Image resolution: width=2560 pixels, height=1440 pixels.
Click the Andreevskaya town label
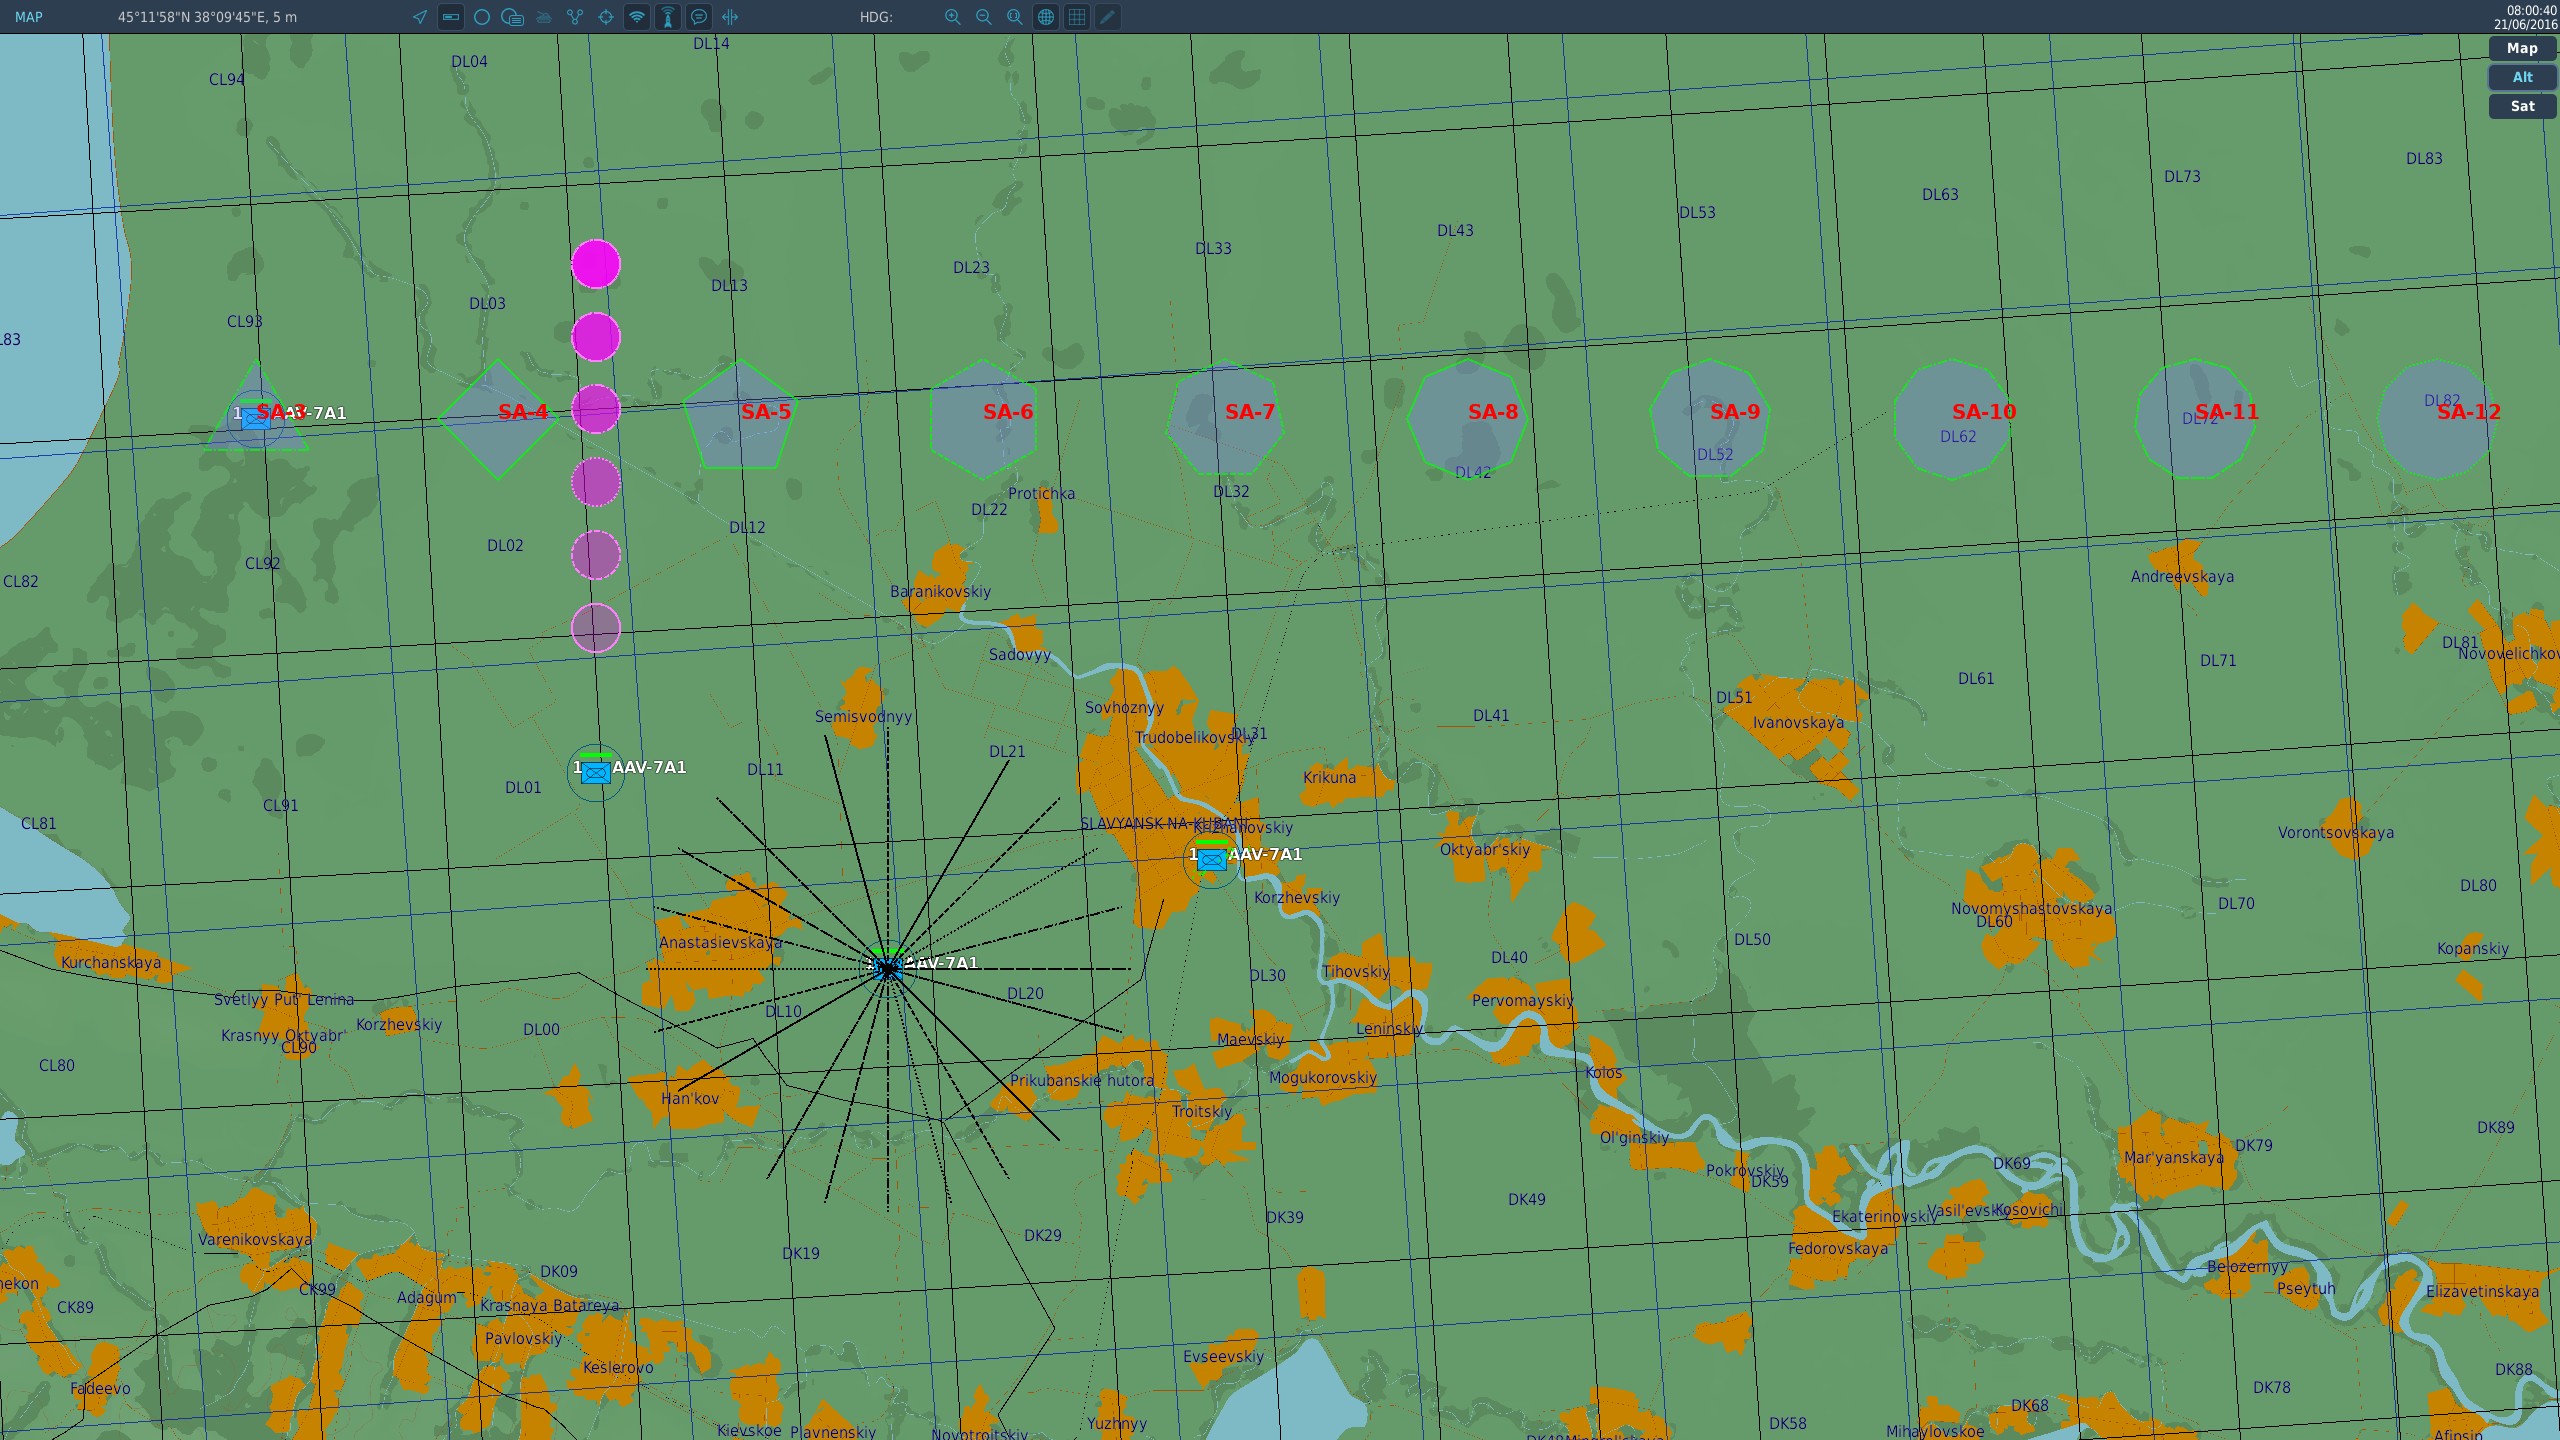pyautogui.click(x=2182, y=576)
